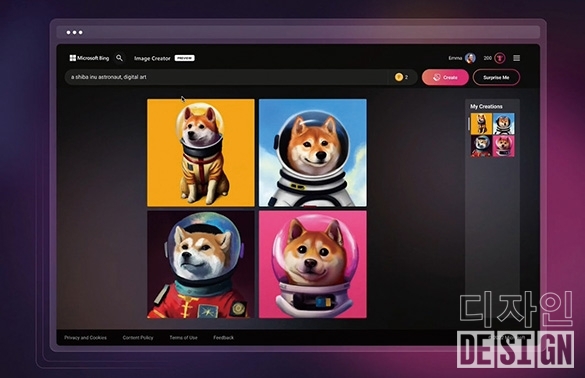
Task: Select orange thumbnail in My Creations
Action: pyautogui.click(x=481, y=124)
